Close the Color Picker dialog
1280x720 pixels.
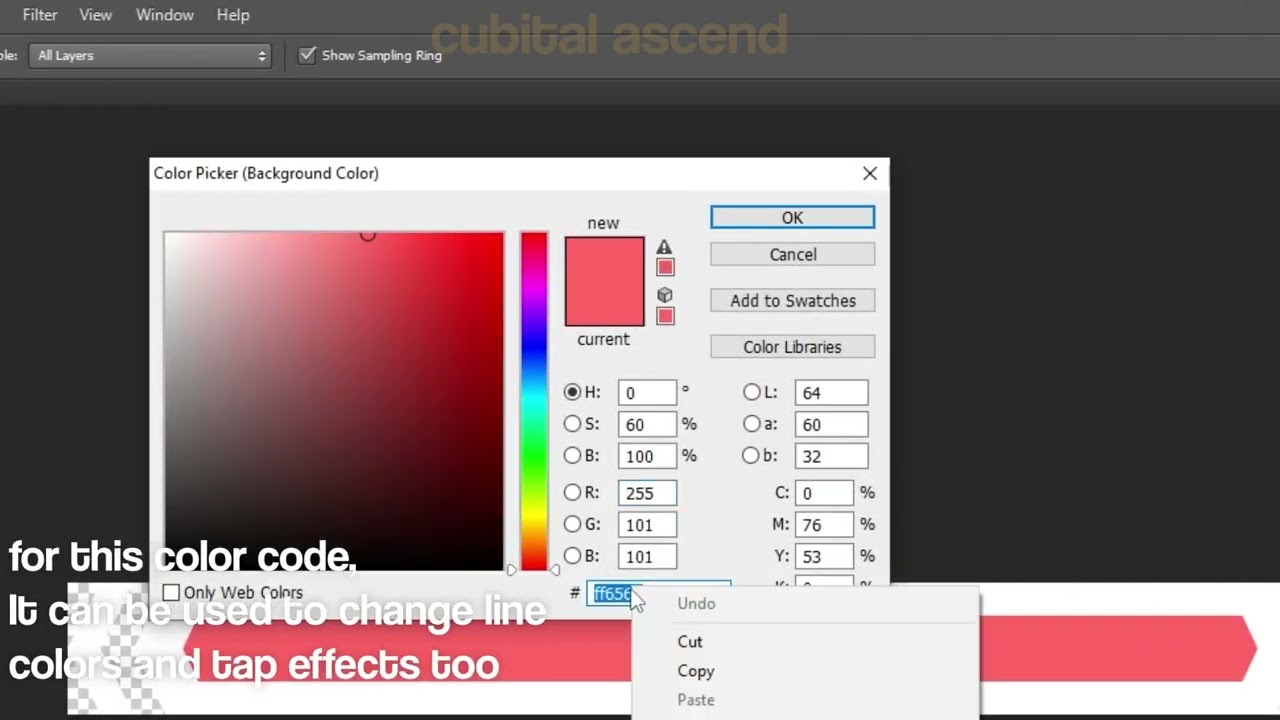tap(870, 173)
